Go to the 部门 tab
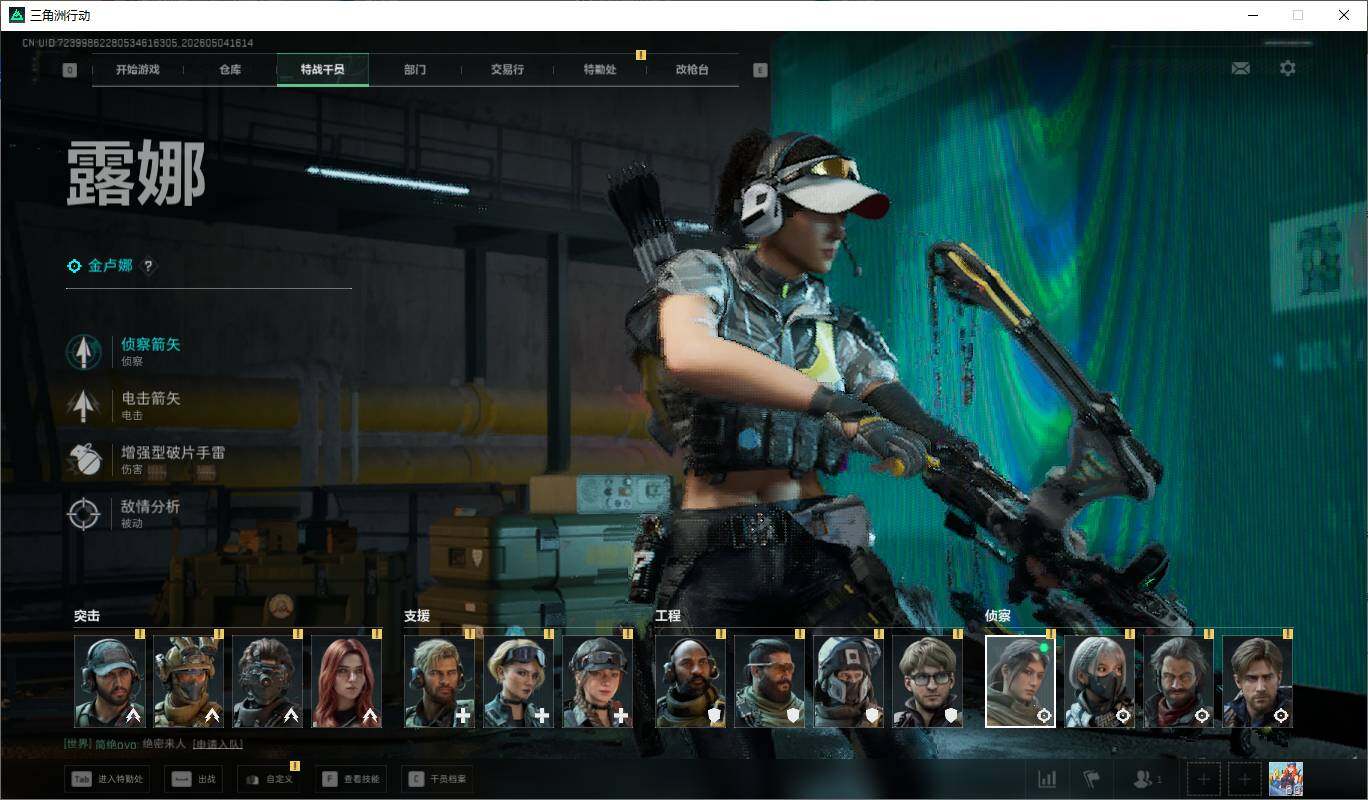 [x=415, y=70]
